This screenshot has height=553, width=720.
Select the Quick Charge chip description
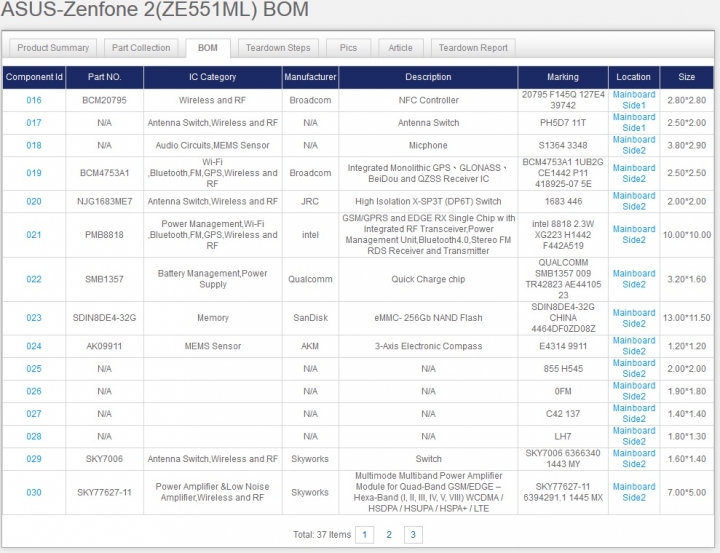428,279
